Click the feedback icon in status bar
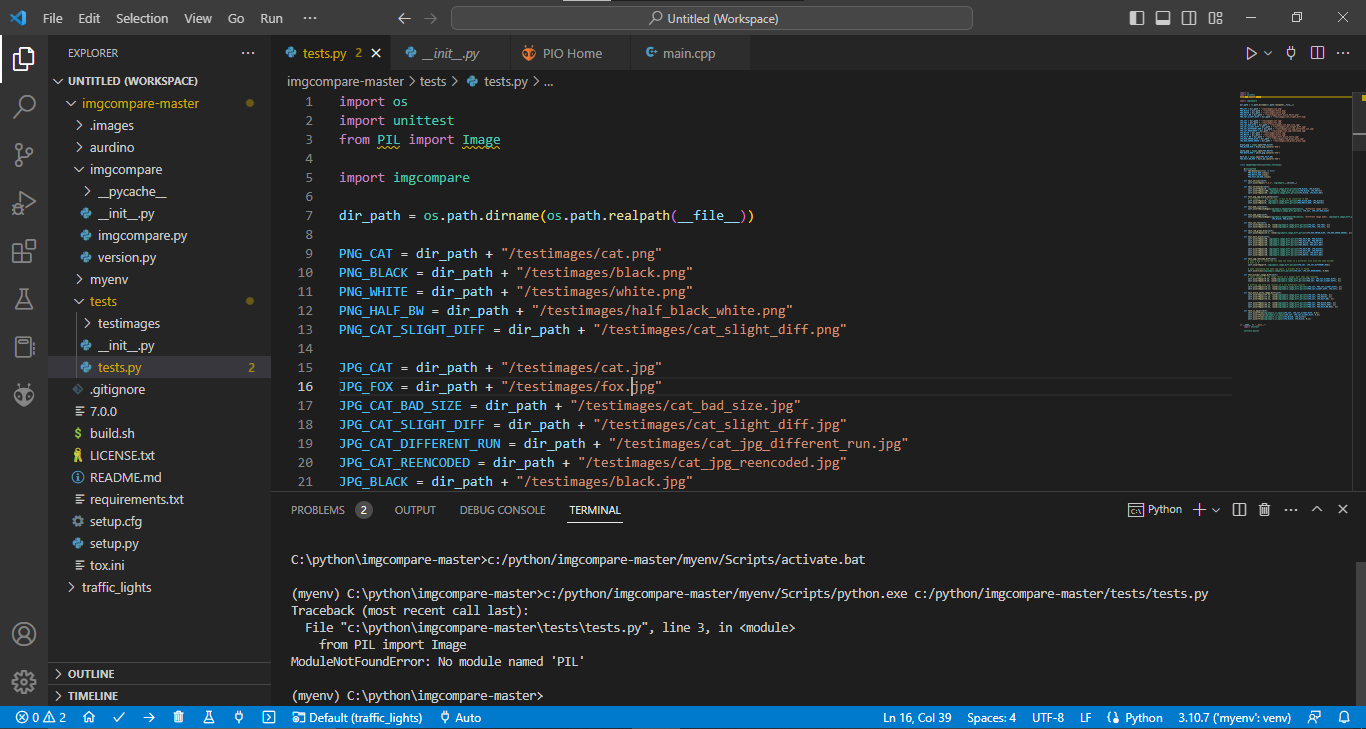 tap(1316, 717)
